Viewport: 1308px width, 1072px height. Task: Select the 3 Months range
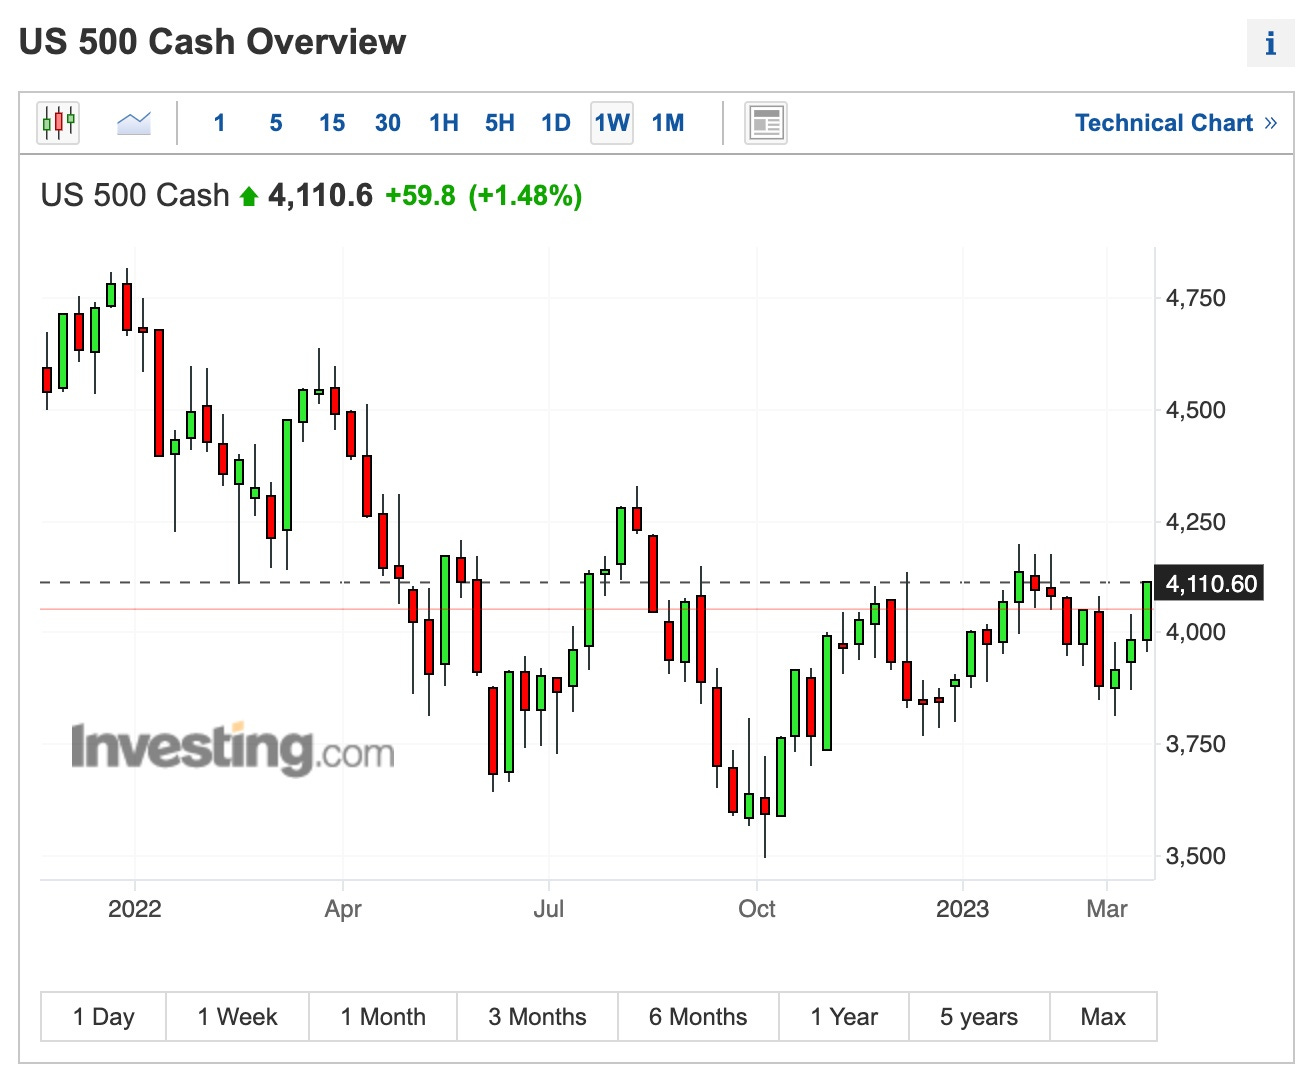coord(538,1017)
